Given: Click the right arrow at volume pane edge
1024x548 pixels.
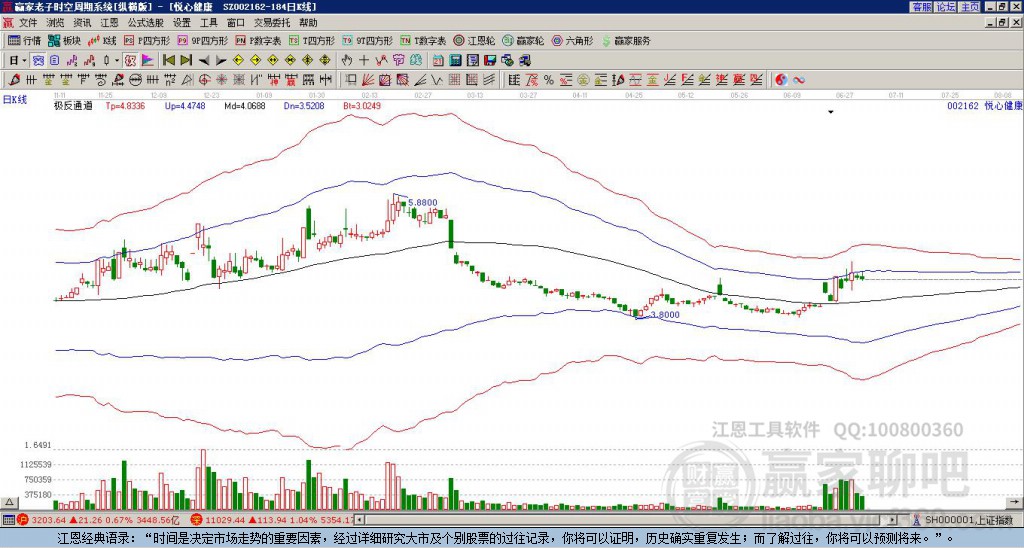Looking at the screenshot, I should tap(1015, 502).
